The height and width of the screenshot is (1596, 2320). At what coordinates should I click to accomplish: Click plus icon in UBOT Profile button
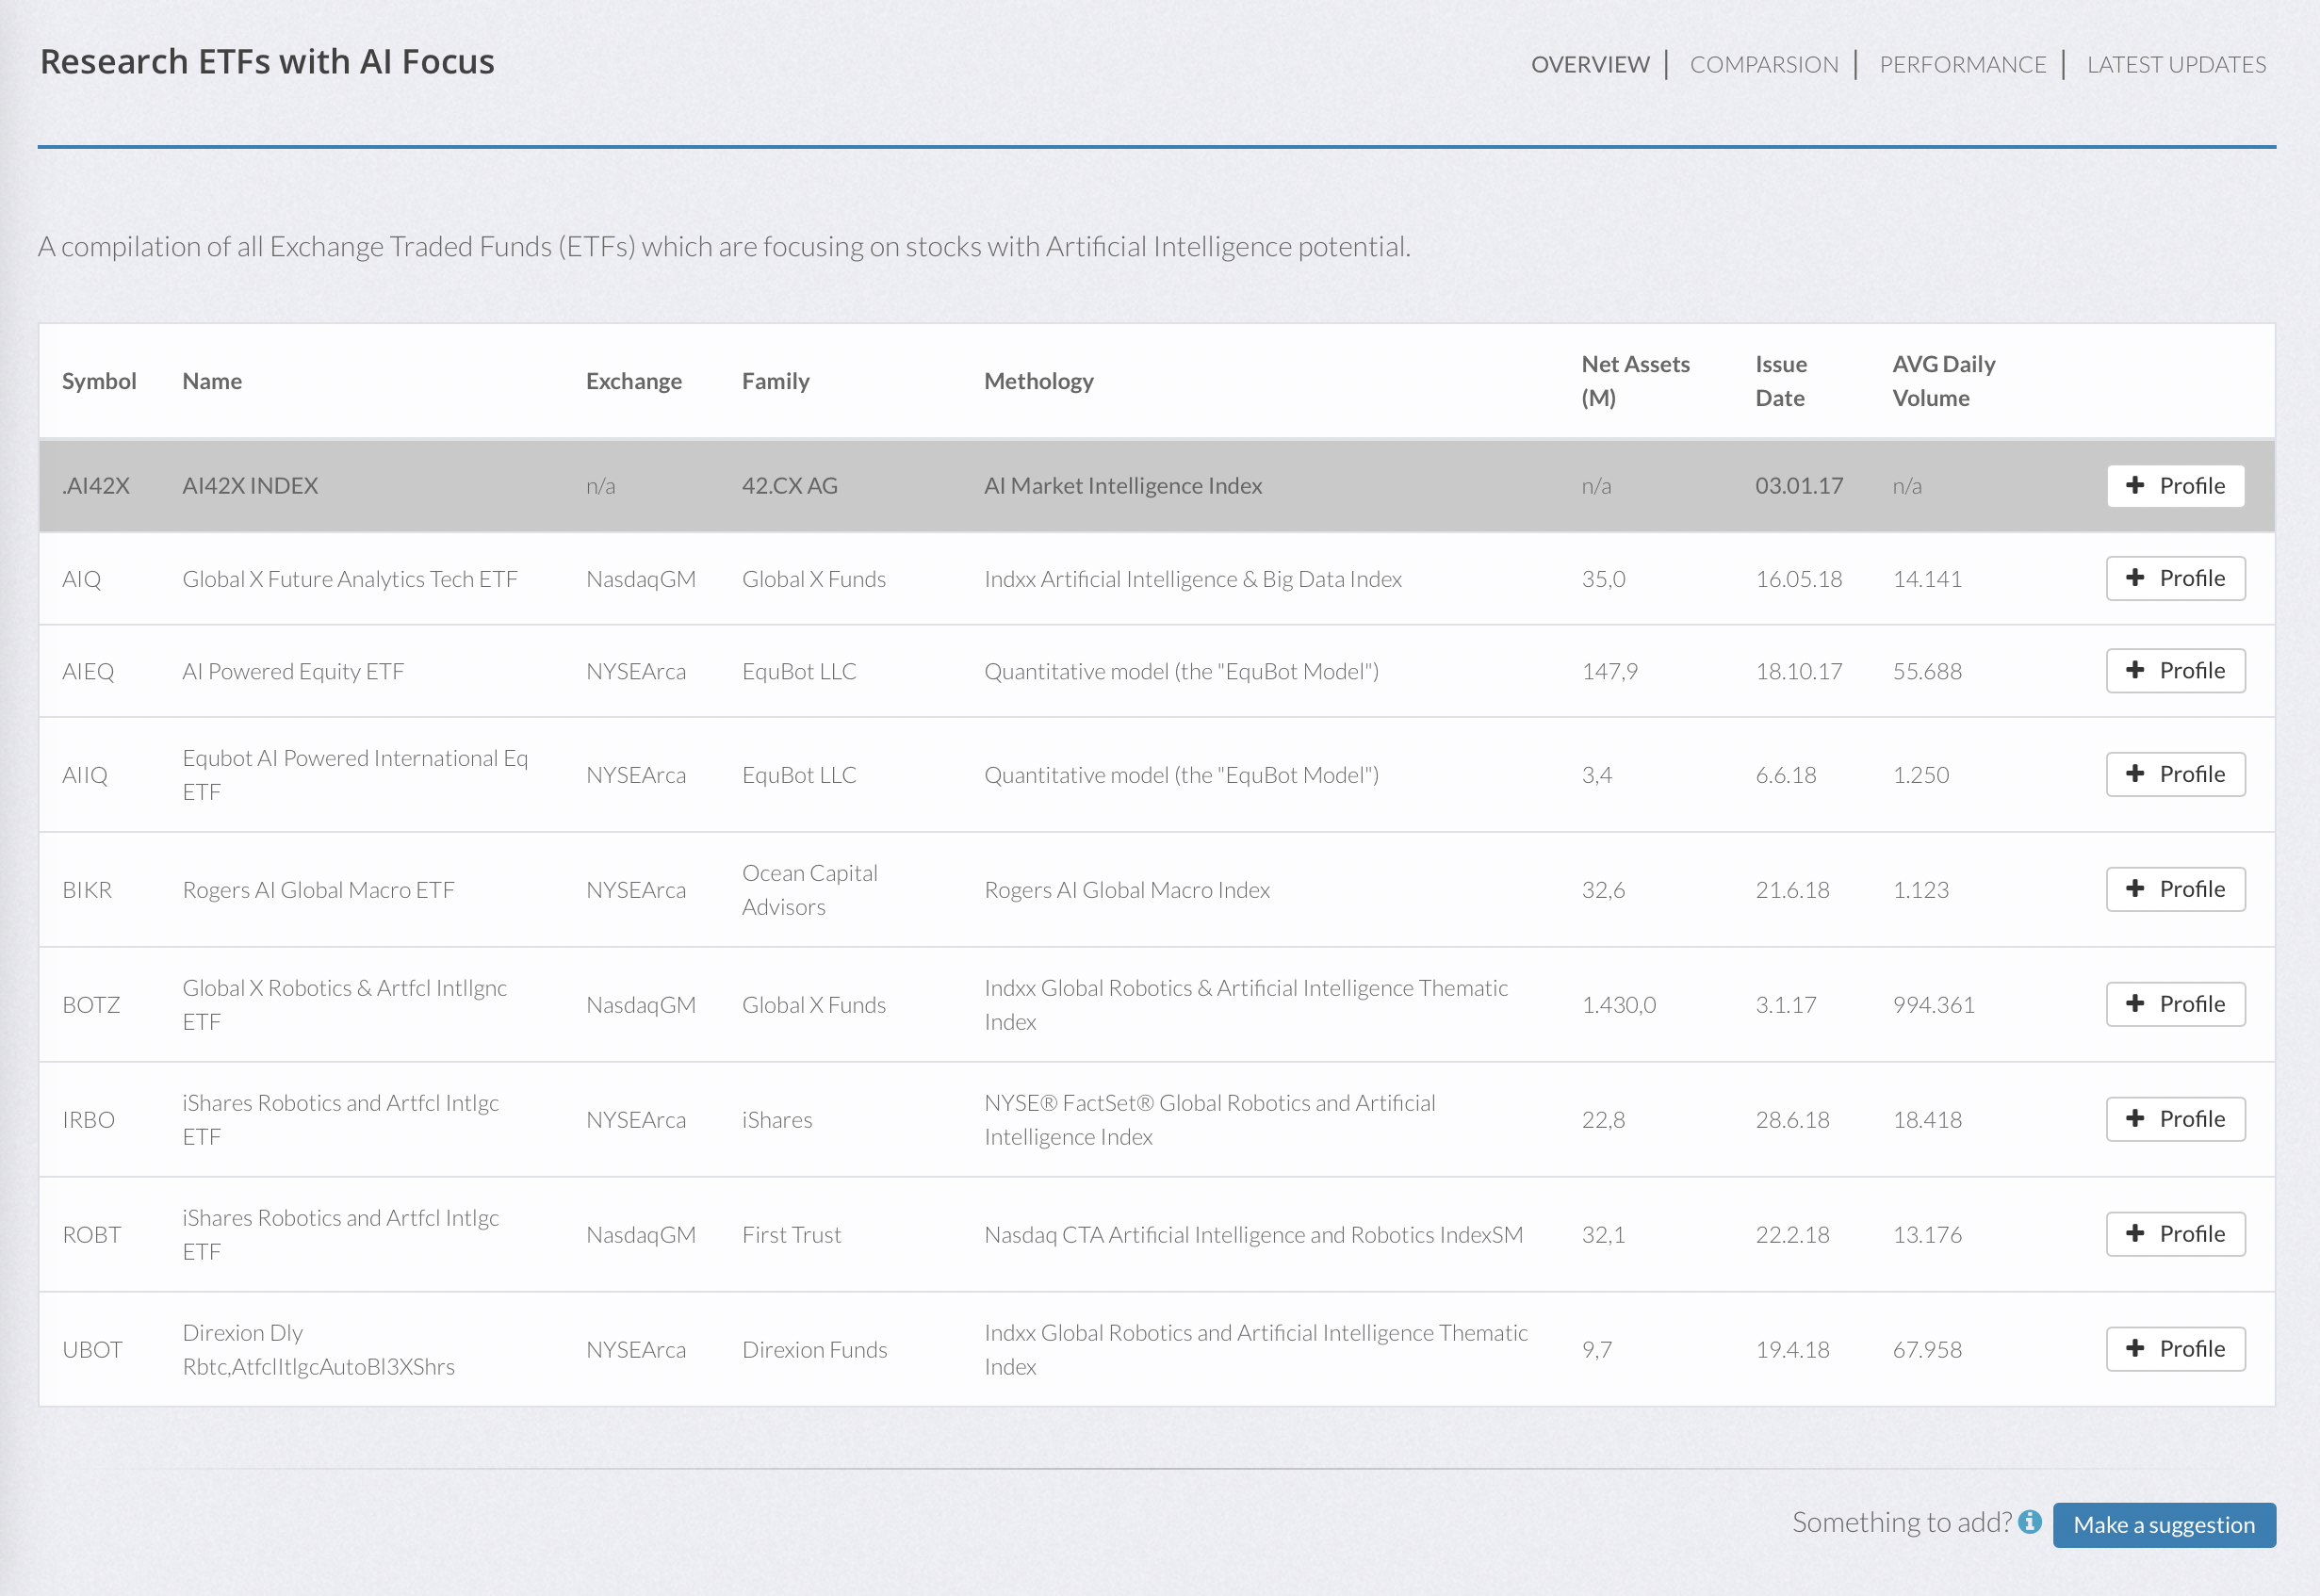(2135, 1348)
